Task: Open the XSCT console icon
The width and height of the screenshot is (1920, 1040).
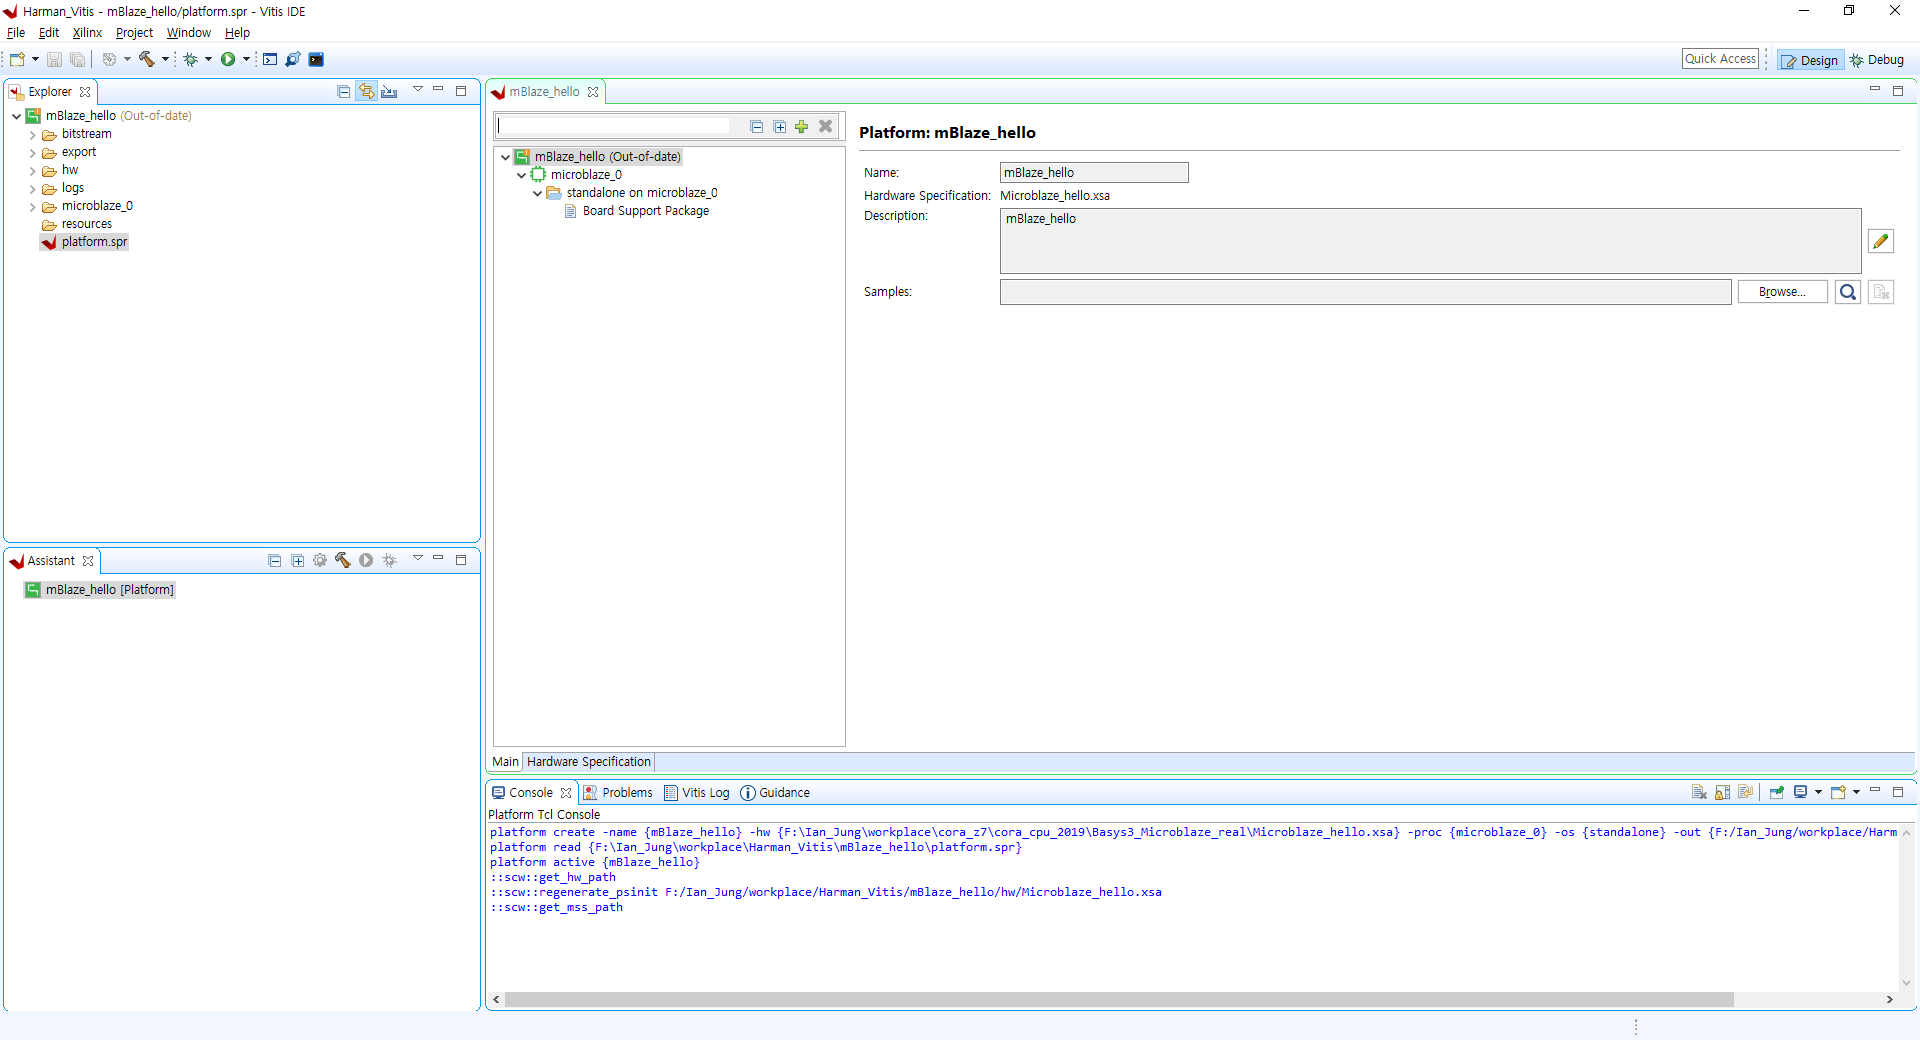Action: tap(270, 60)
